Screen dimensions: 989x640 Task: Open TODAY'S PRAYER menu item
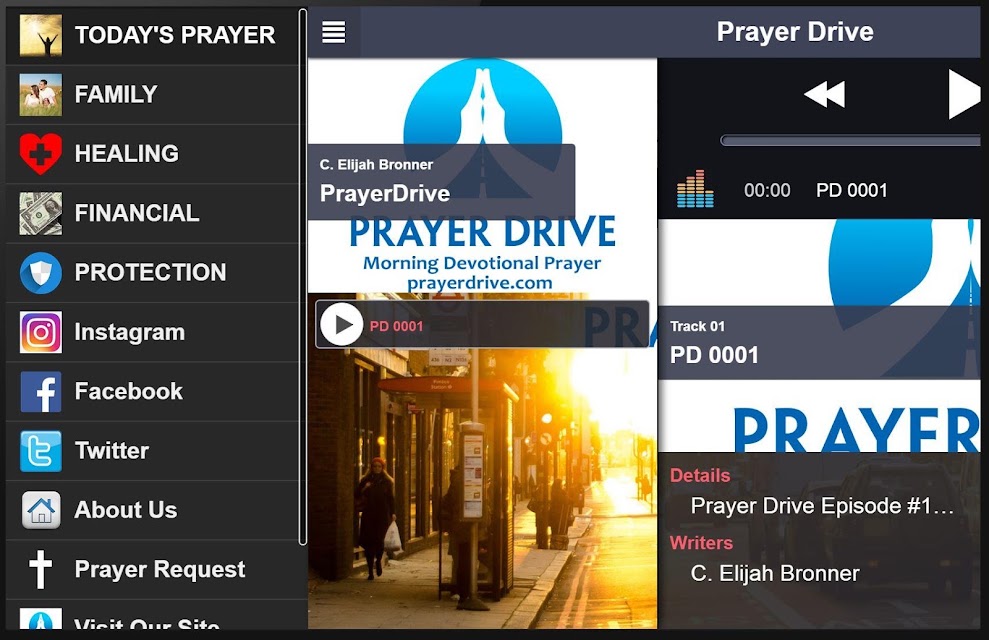click(x=152, y=35)
